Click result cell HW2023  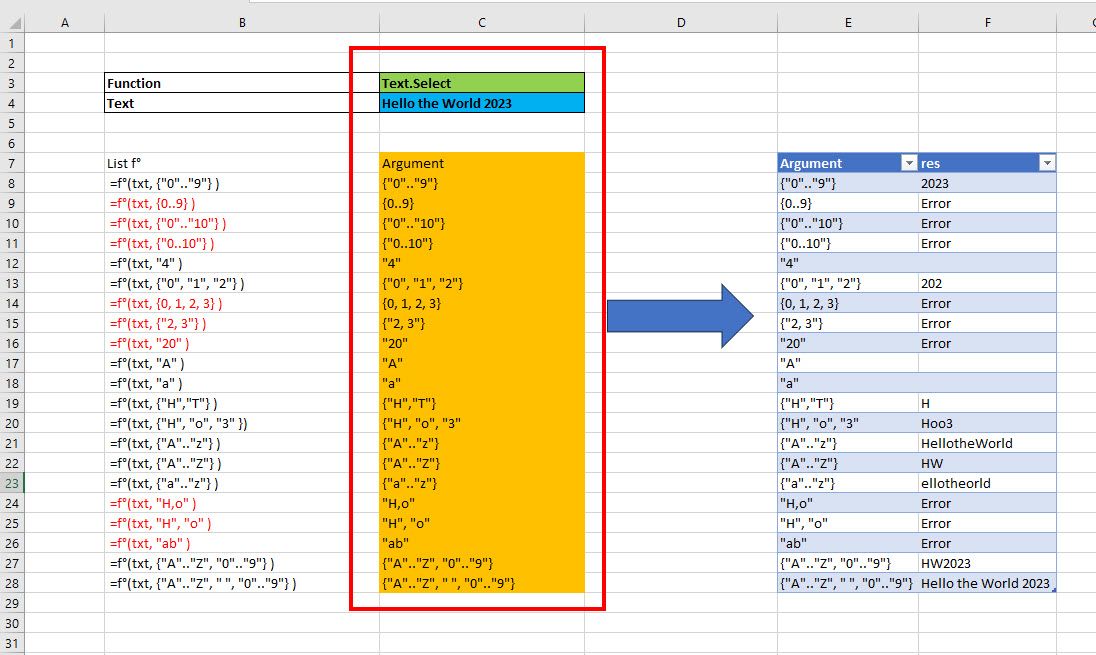coord(987,563)
